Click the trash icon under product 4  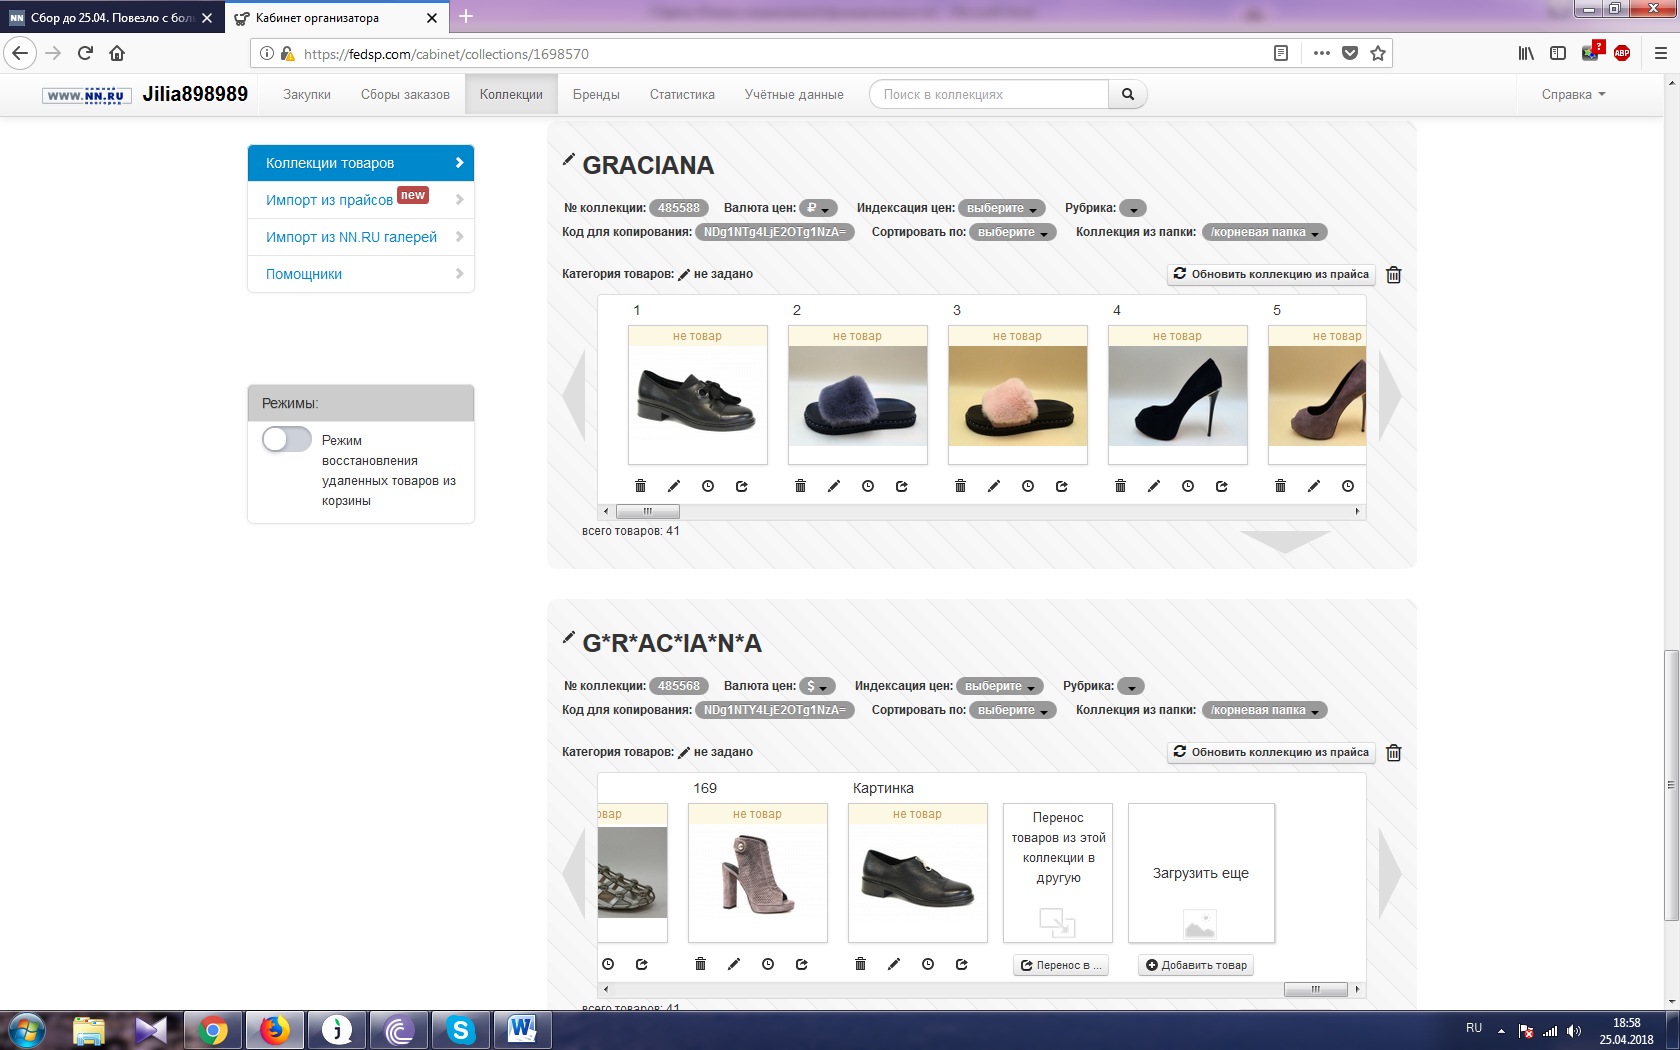[x=1120, y=486]
